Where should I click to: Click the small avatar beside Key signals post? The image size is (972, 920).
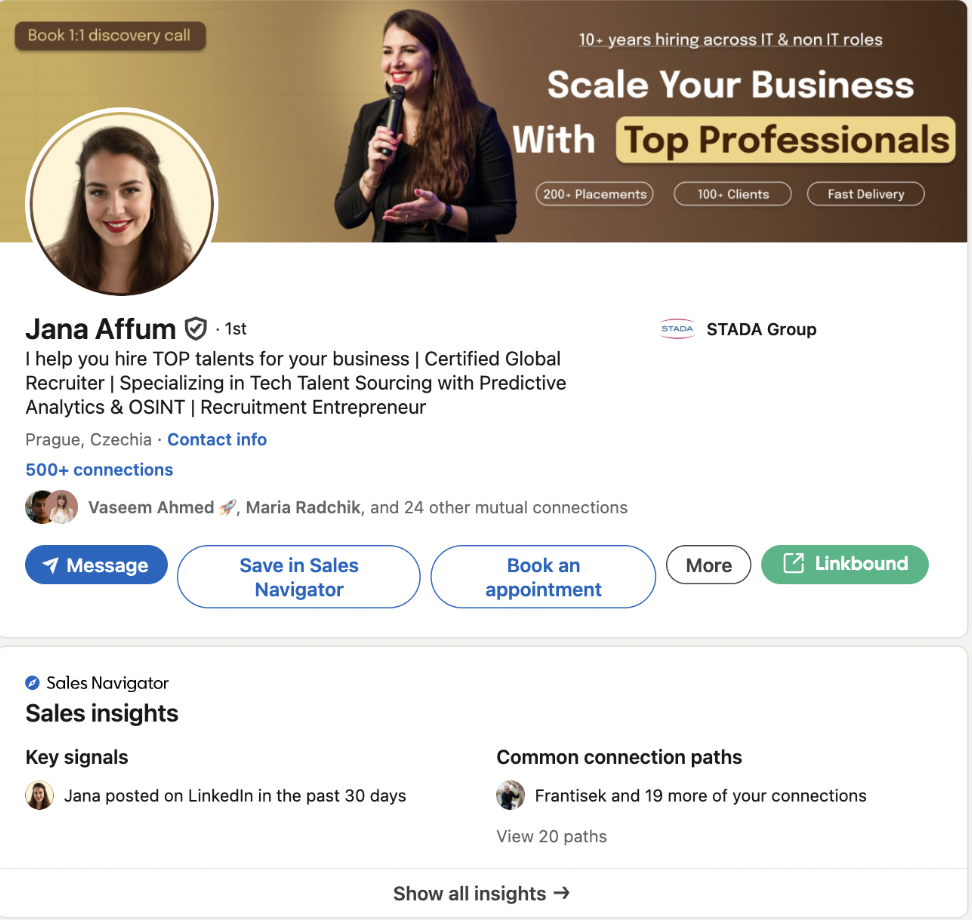click(x=40, y=796)
